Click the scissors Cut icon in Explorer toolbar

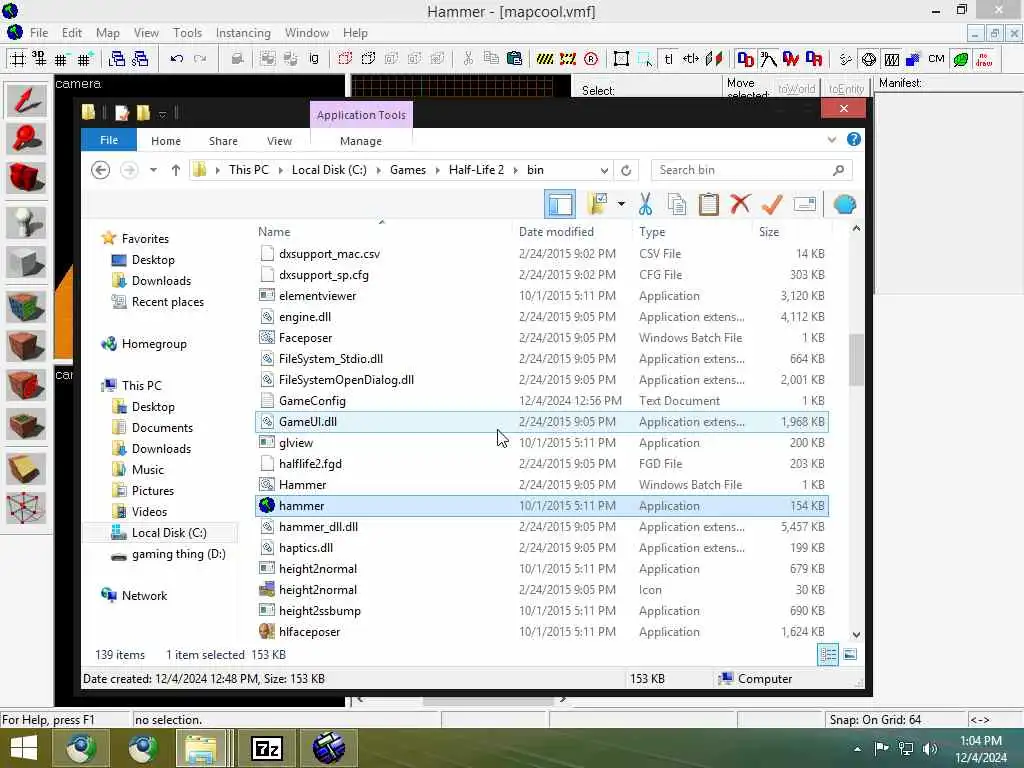(x=645, y=204)
